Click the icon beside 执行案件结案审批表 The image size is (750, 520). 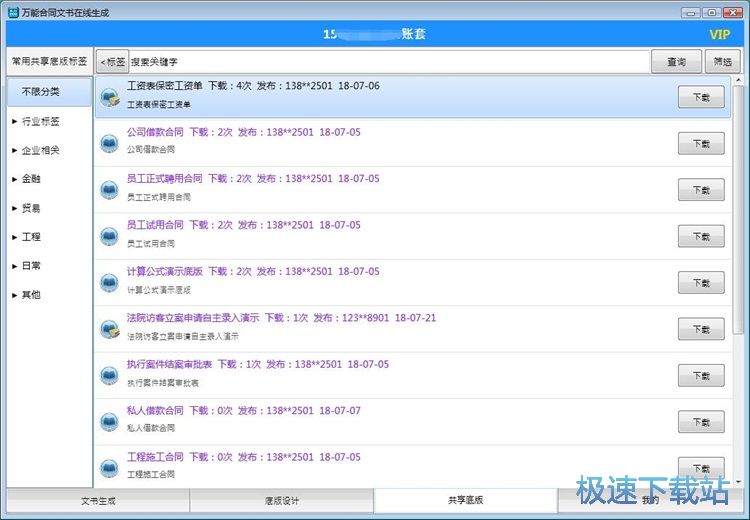tap(110, 375)
